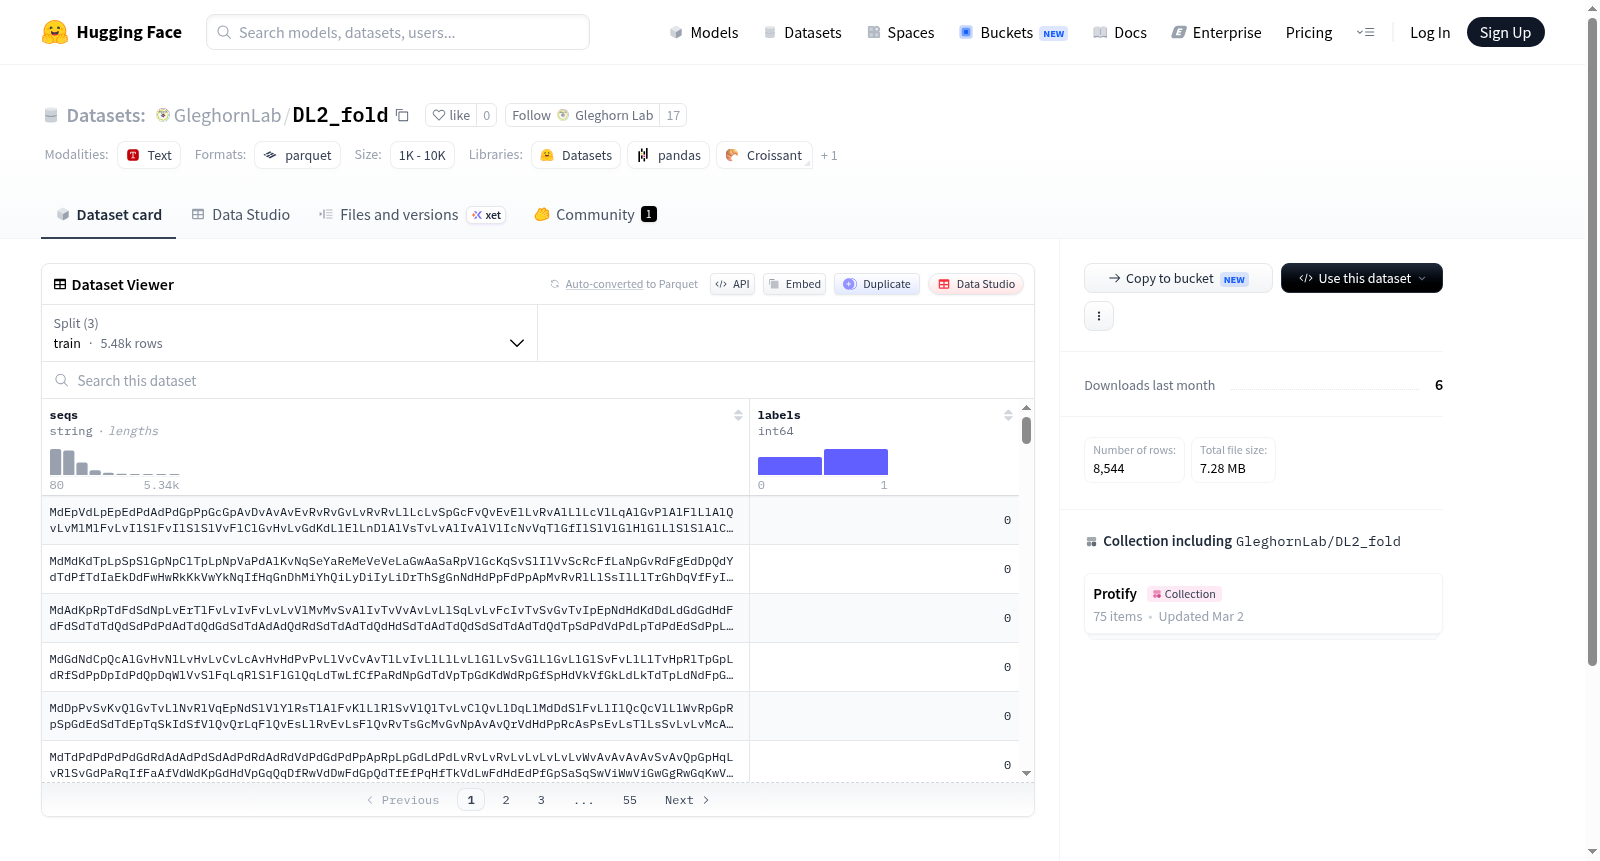The height and width of the screenshot is (861, 1600).
Task: Click the Sign Up button
Action: coord(1505,32)
